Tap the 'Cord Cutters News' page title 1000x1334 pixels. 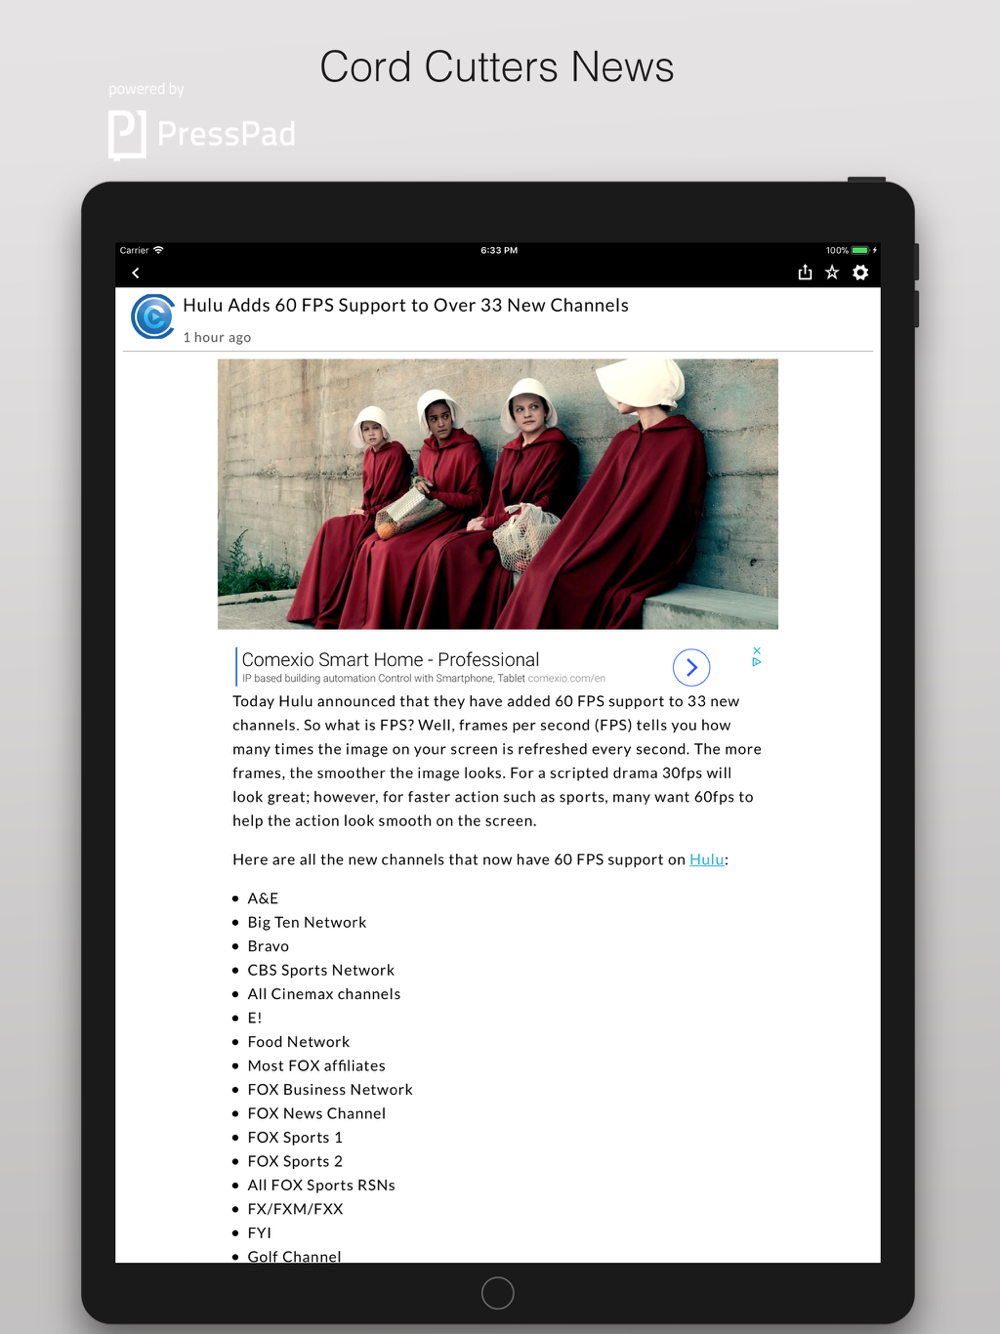tap(497, 67)
